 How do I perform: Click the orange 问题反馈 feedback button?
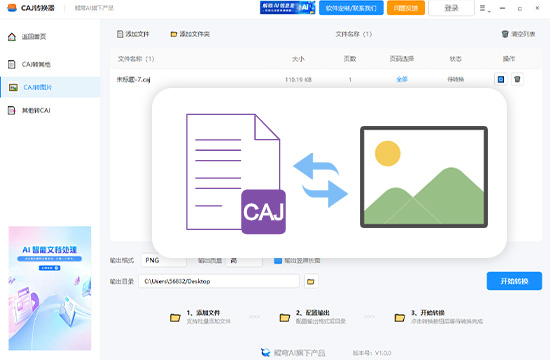point(406,8)
